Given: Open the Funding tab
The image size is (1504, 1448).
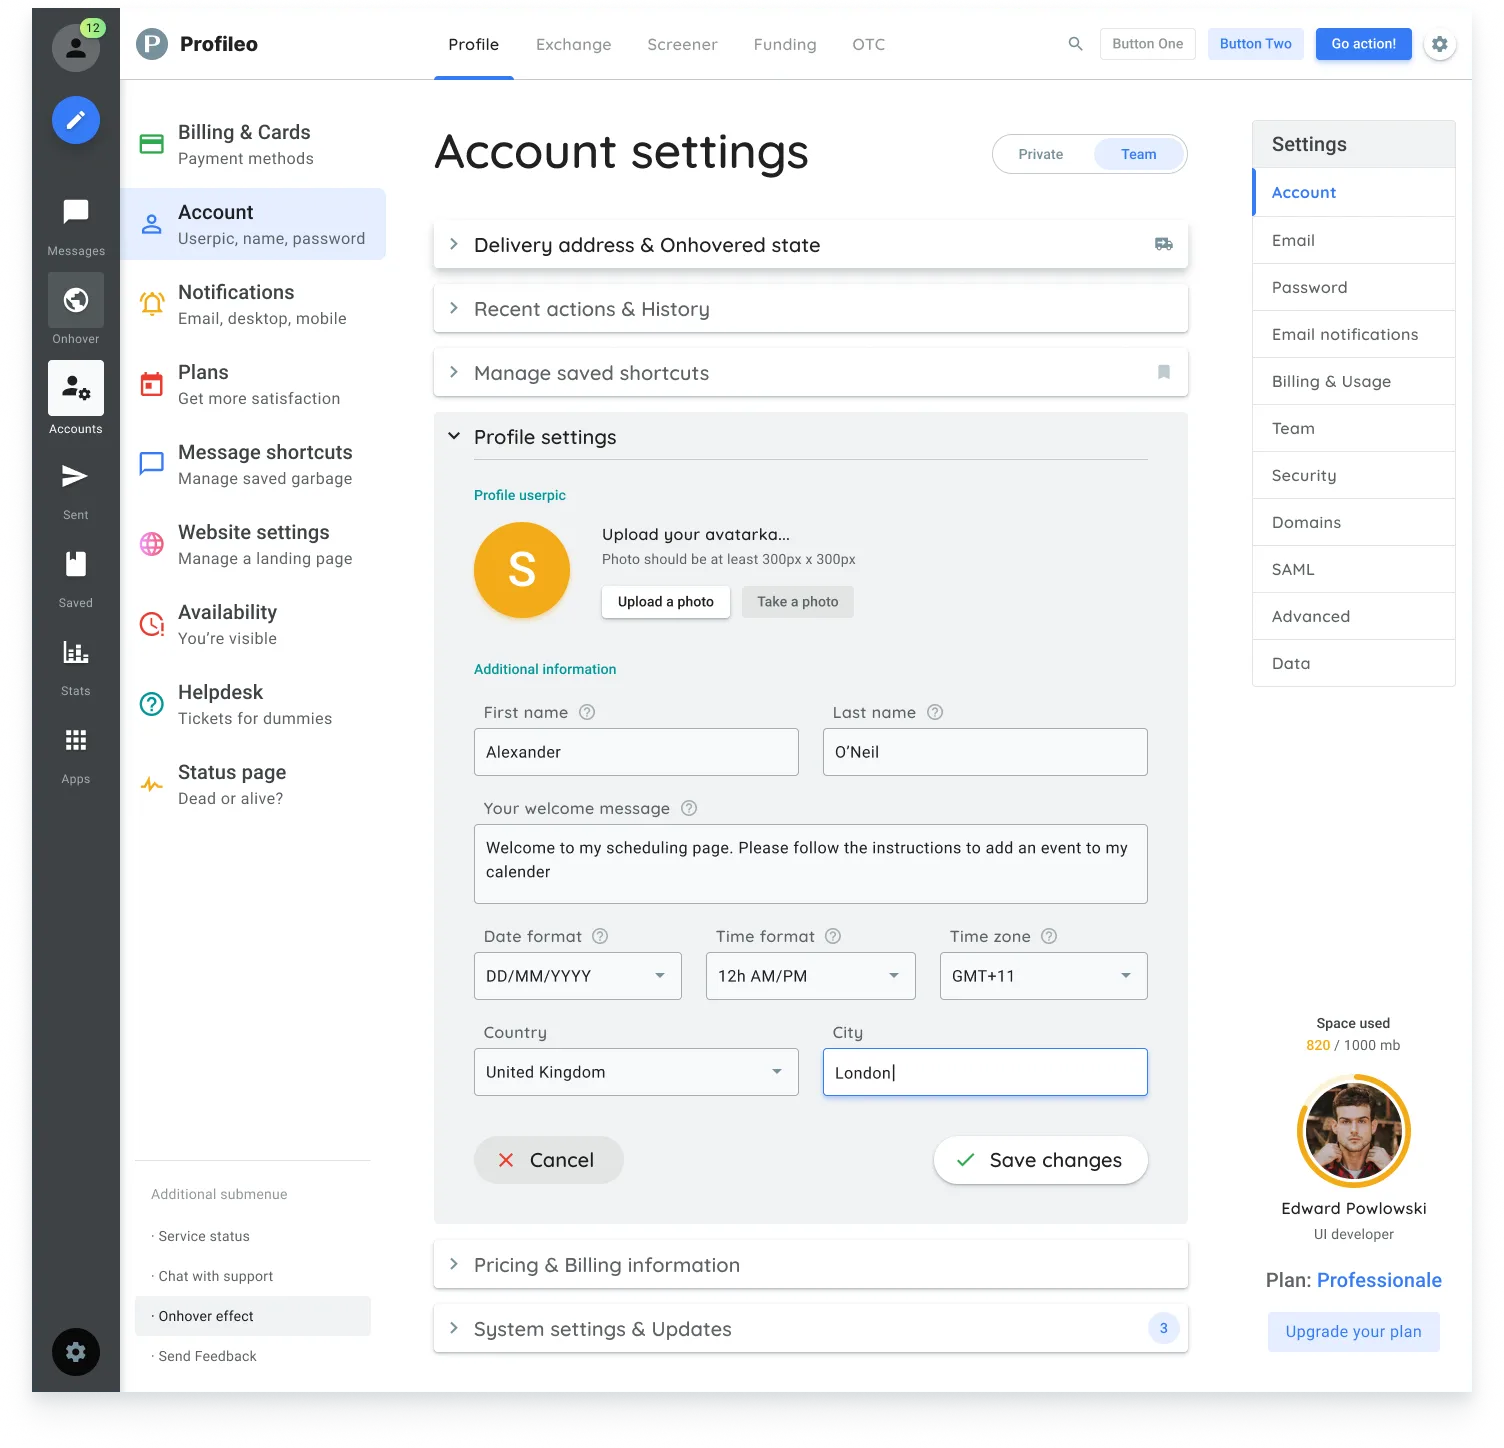Looking at the screenshot, I should pyautogui.click(x=784, y=44).
